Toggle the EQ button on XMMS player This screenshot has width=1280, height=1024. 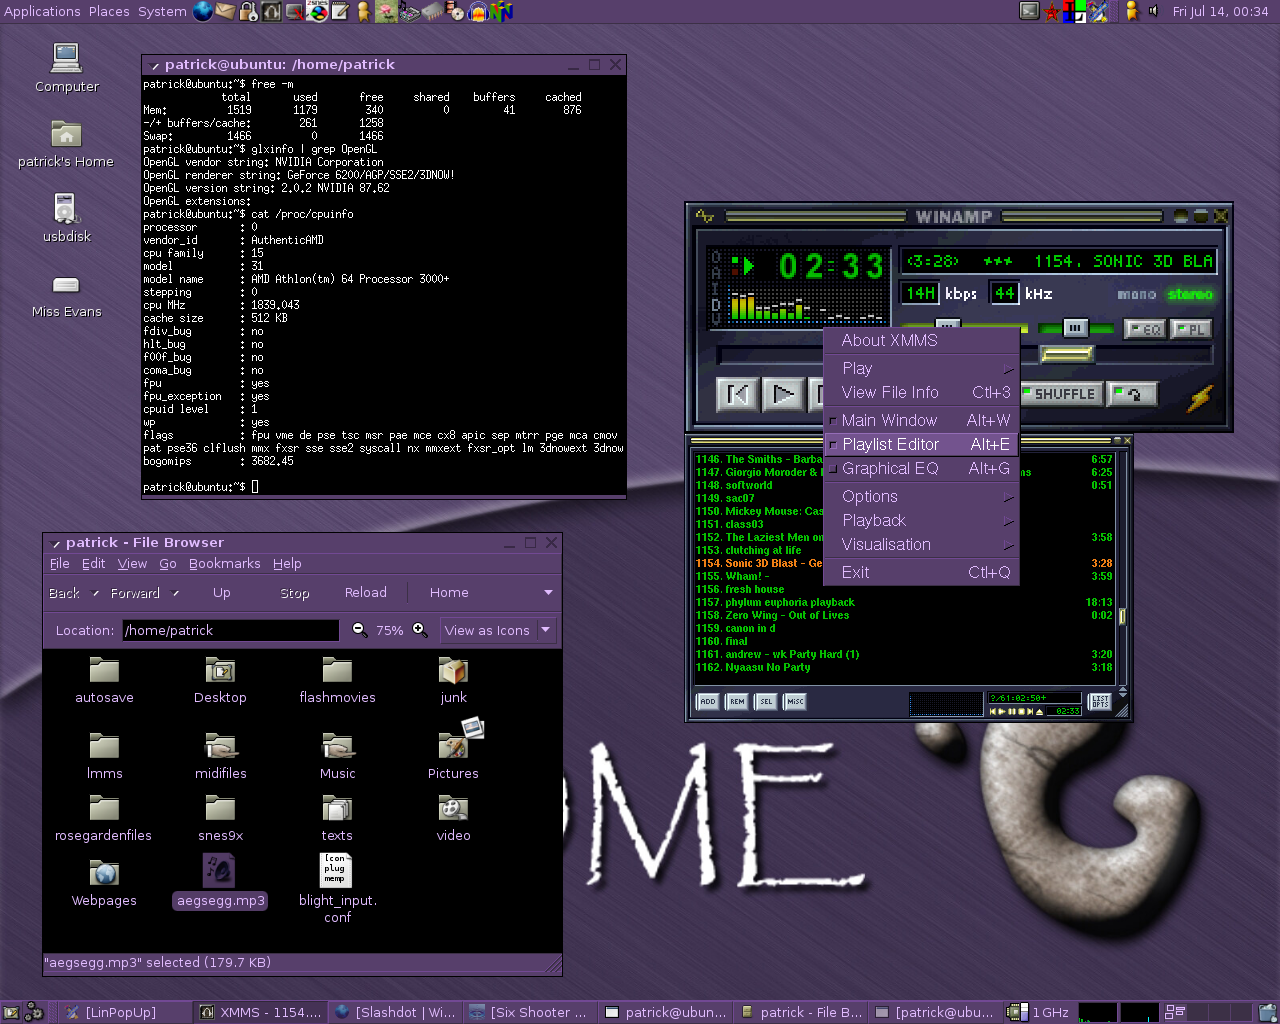[1145, 329]
